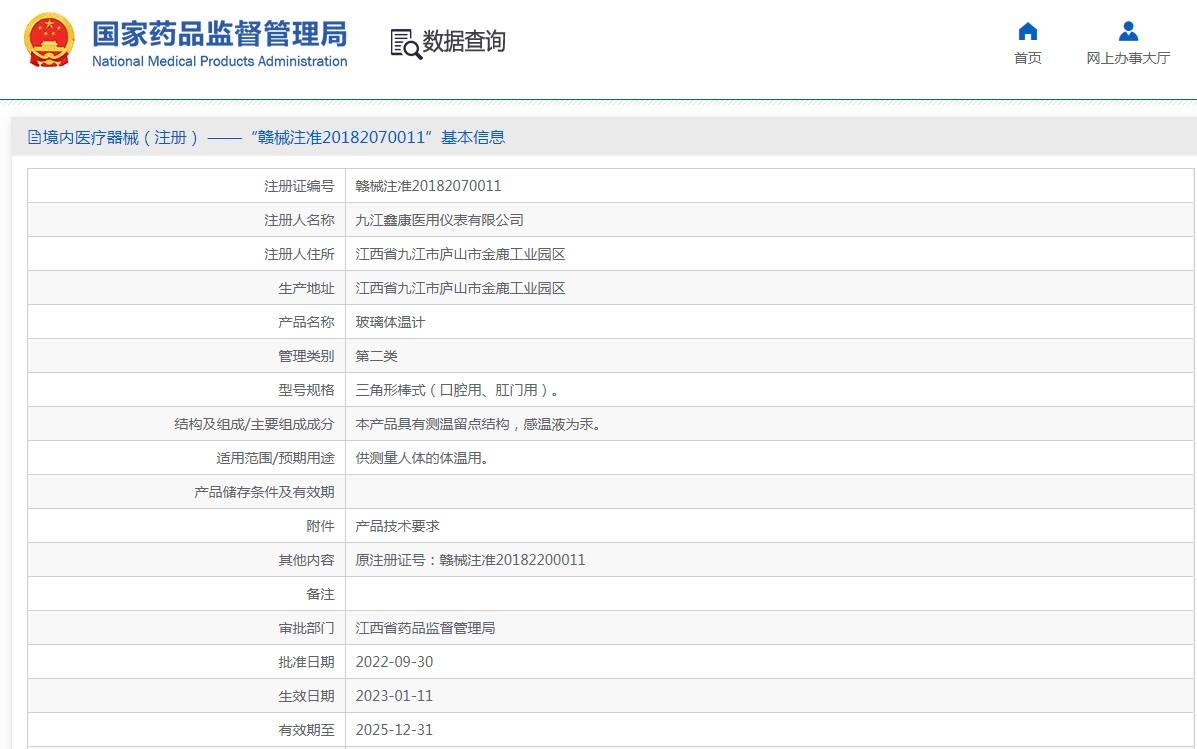The width and height of the screenshot is (1197, 749).
Task: Click the 注册人名称 label
Action: pyautogui.click(x=299, y=220)
